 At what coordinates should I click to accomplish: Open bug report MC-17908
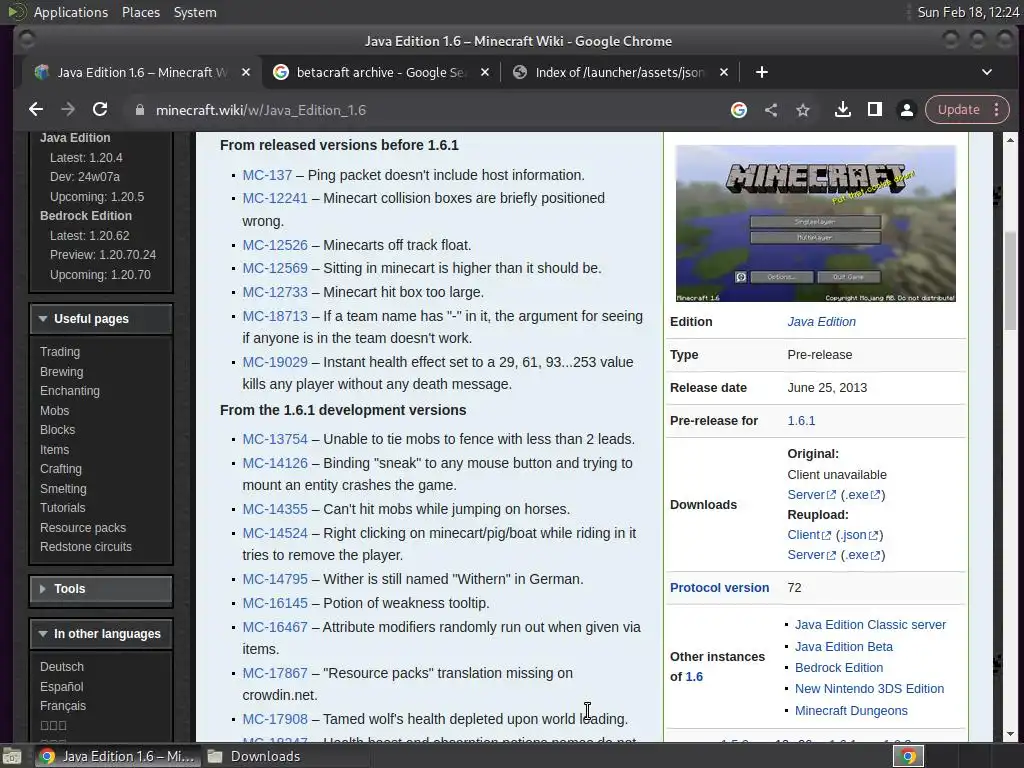(275, 719)
